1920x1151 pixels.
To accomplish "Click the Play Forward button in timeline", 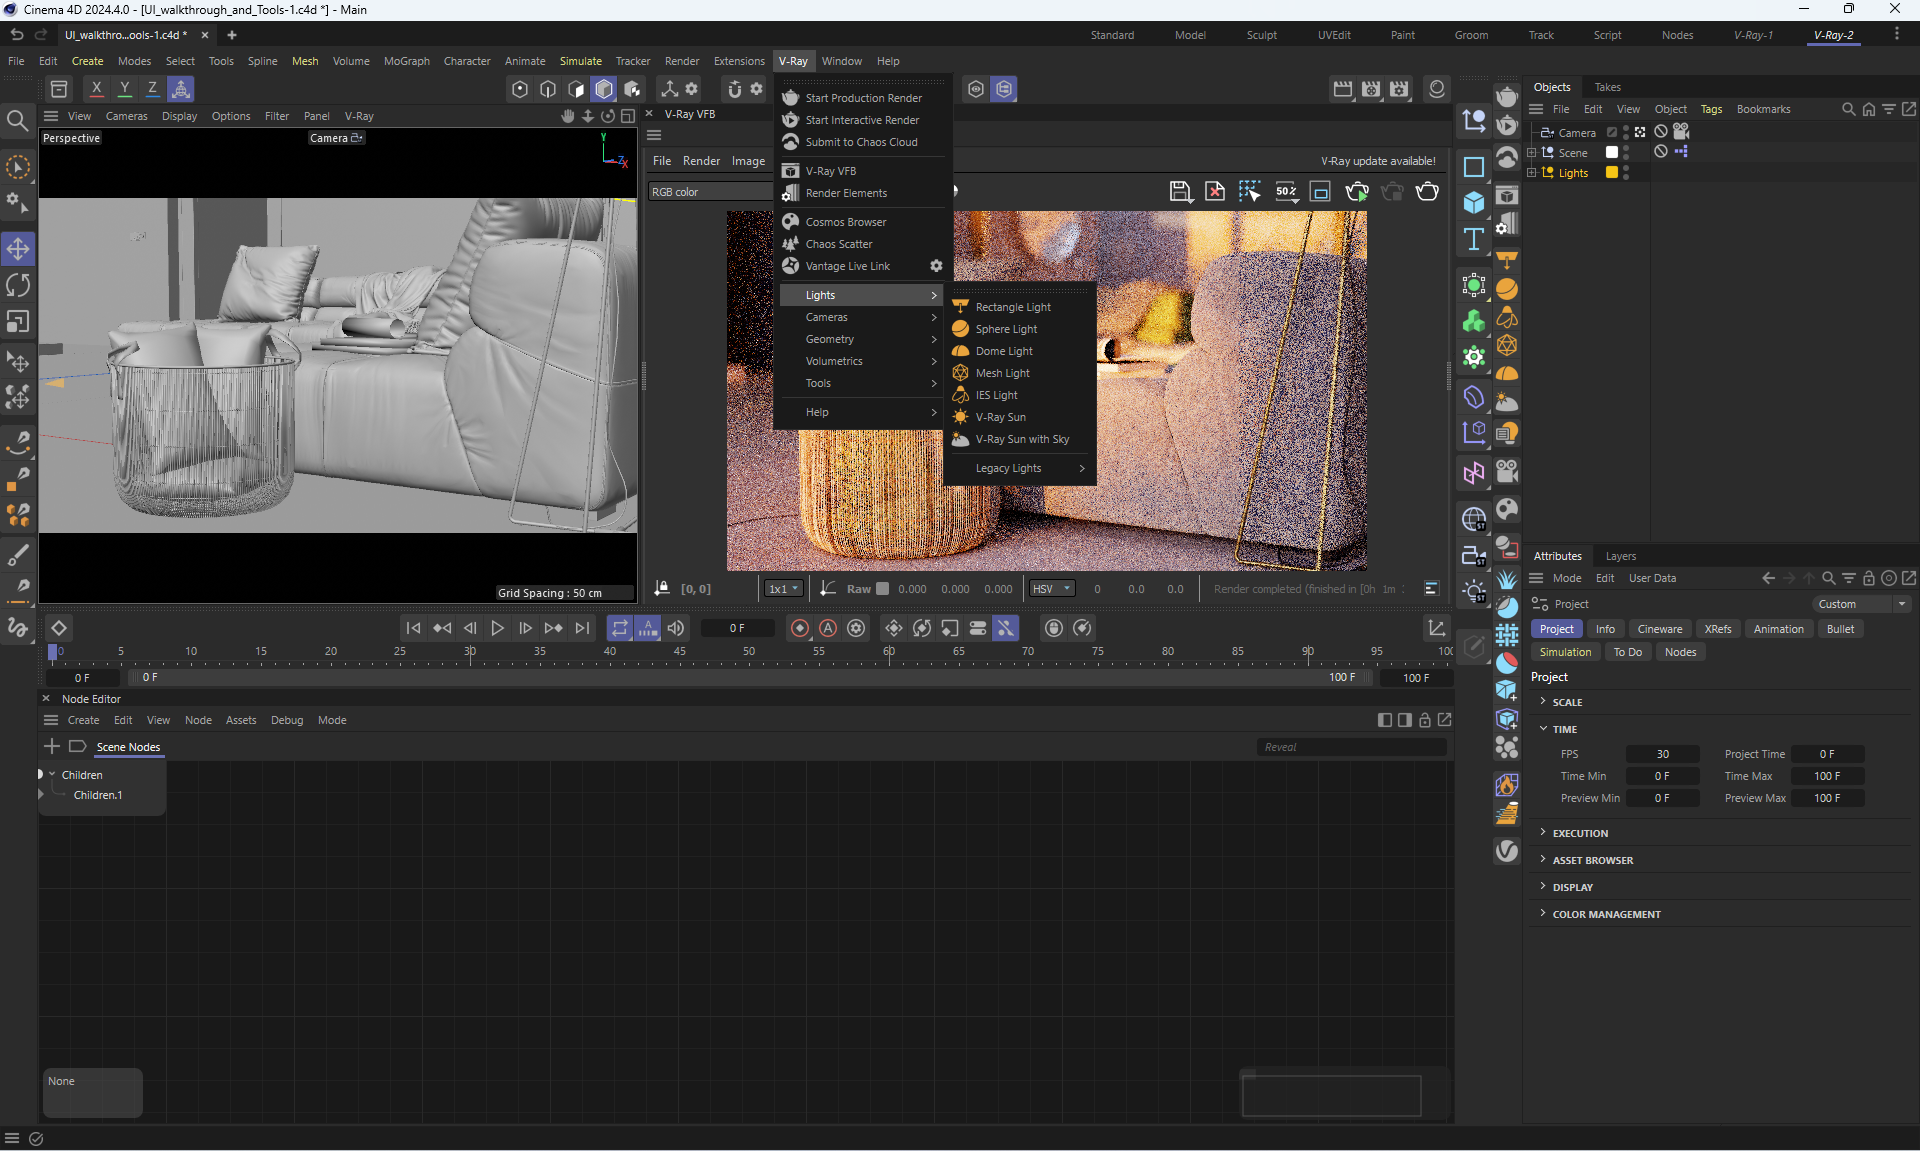I will [x=497, y=628].
